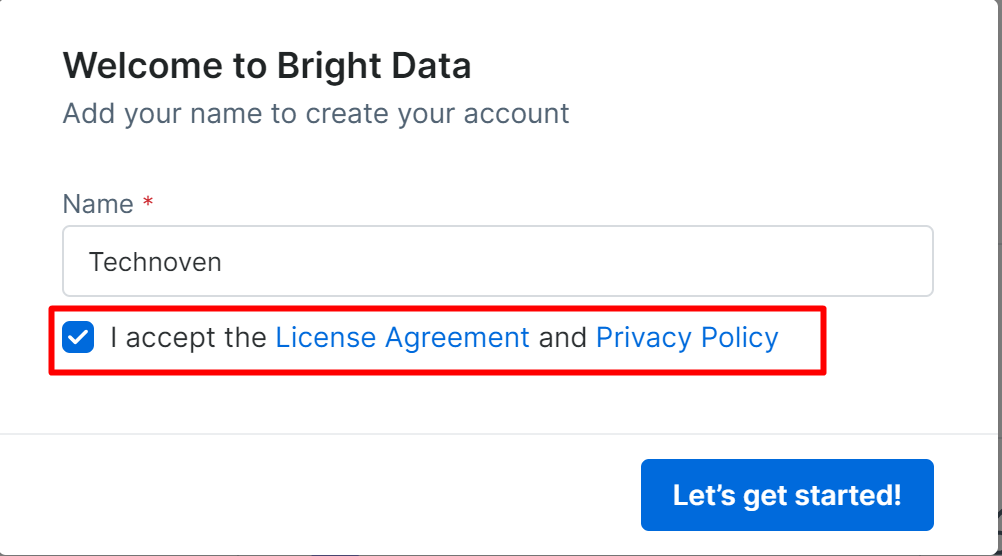1002x556 pixels.
Task: Open the License Agreement link
Action: pyautogui.click(x=402, y=338)
